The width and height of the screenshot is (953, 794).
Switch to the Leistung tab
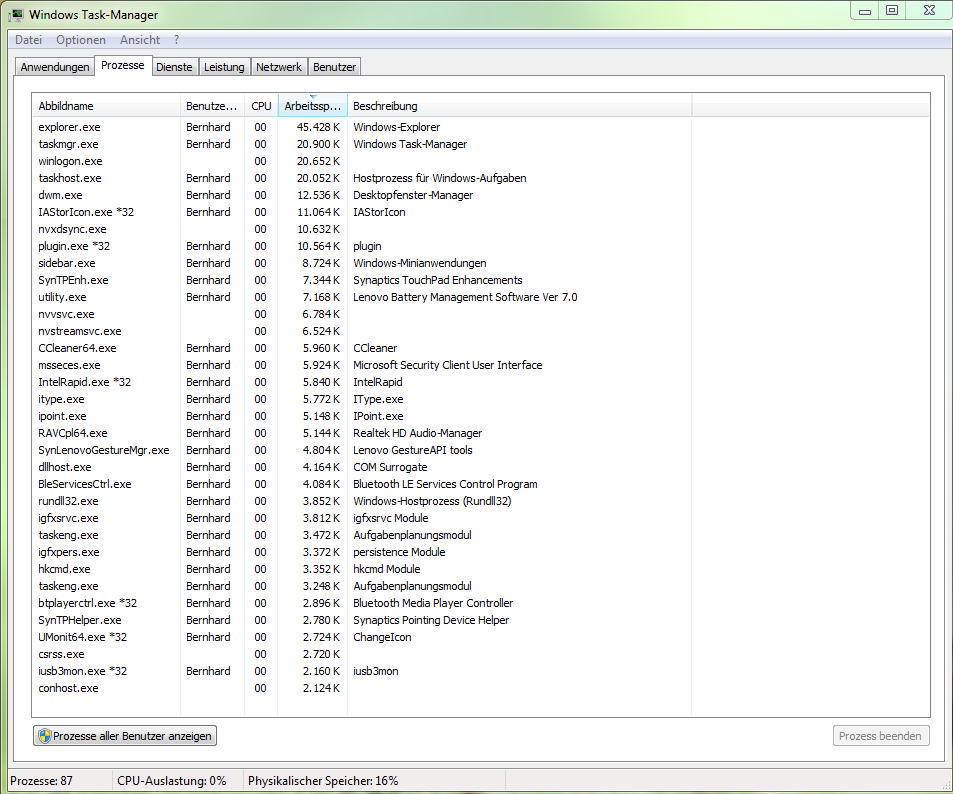224,67
